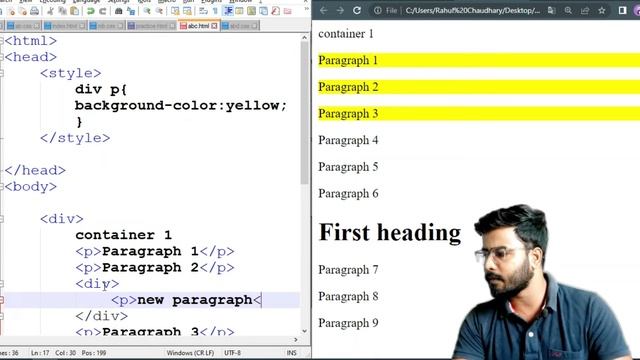Click 'Windows (CR LF)' in status bar

[190, 353]
